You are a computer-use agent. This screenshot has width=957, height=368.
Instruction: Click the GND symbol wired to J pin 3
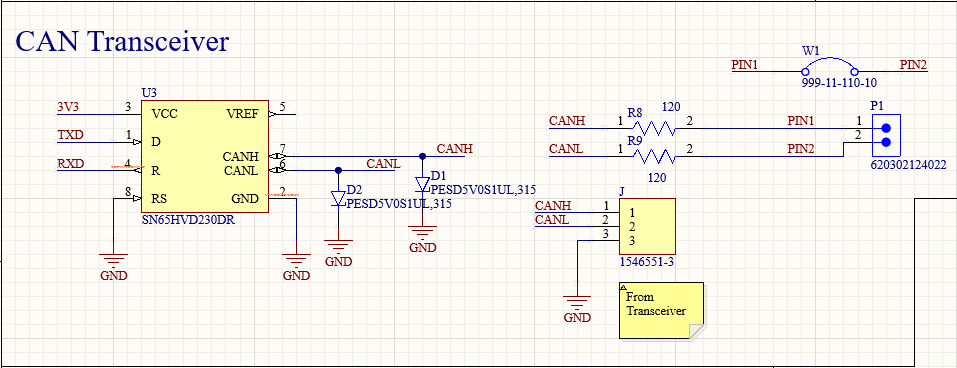(577, 303)
